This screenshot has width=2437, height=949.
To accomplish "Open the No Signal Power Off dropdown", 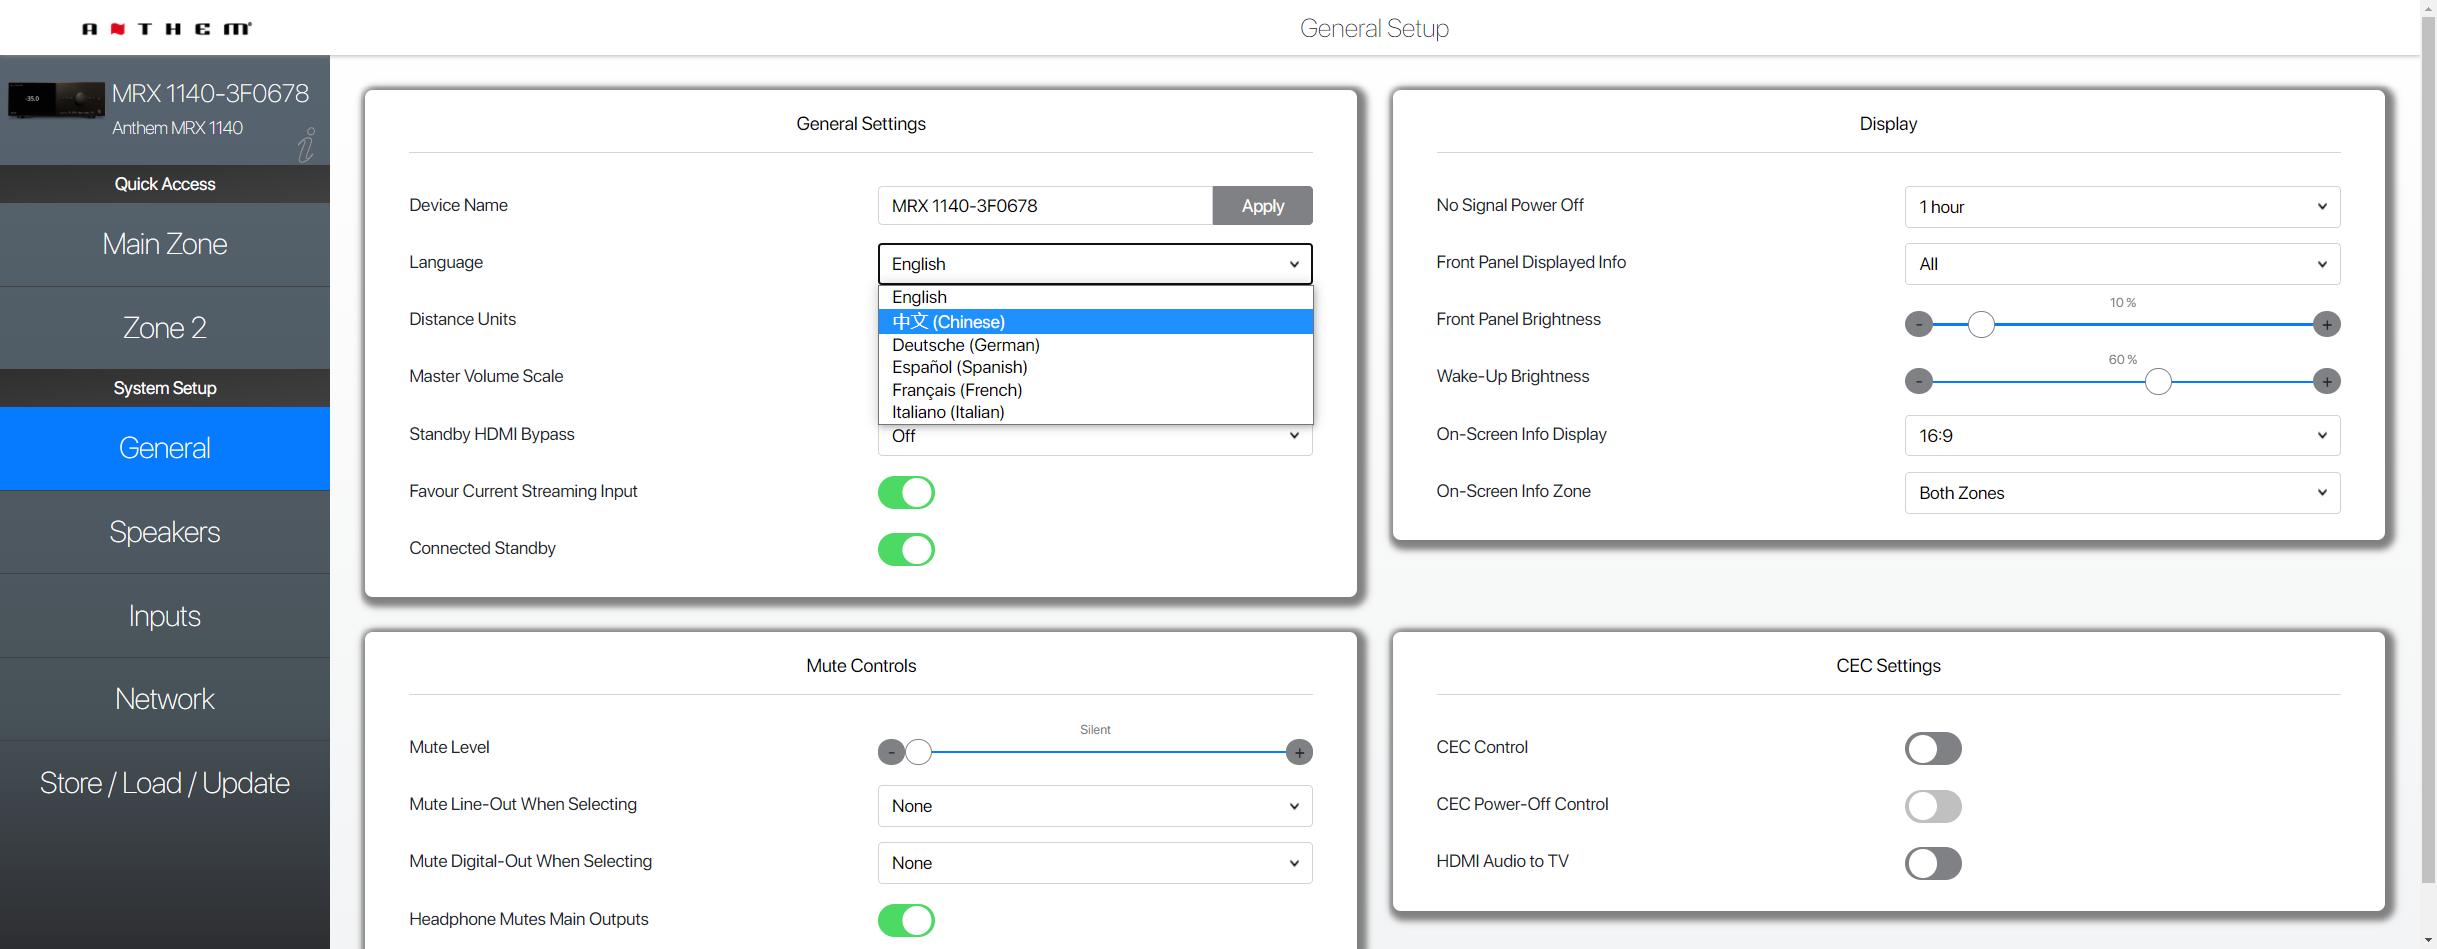I will pyautogui.click(x=2121, y=207).
